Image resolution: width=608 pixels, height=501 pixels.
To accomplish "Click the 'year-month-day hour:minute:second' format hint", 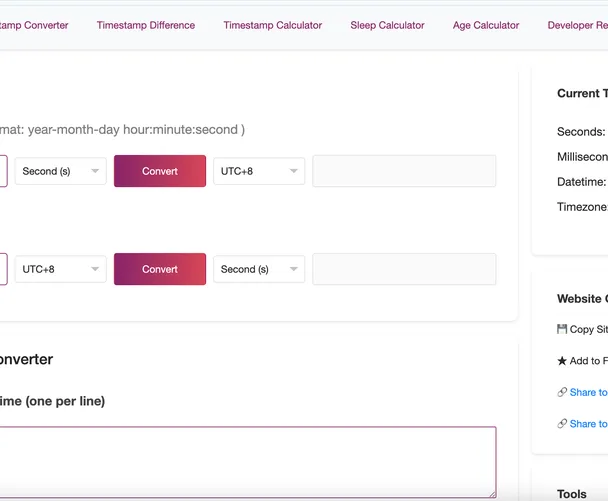I will 133,130.
